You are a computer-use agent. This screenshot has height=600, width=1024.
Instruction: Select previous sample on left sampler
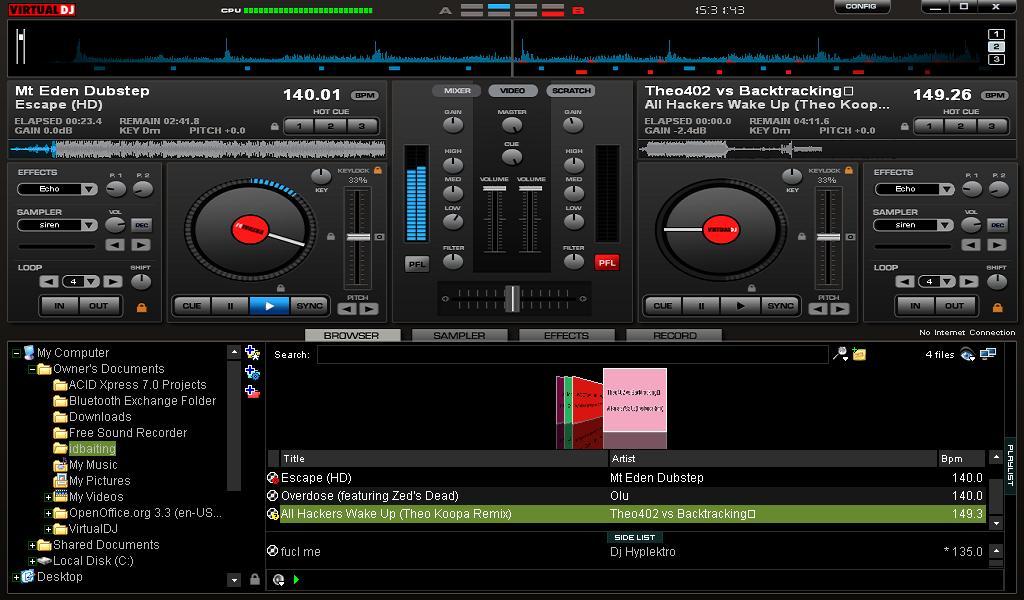[115, 245]
